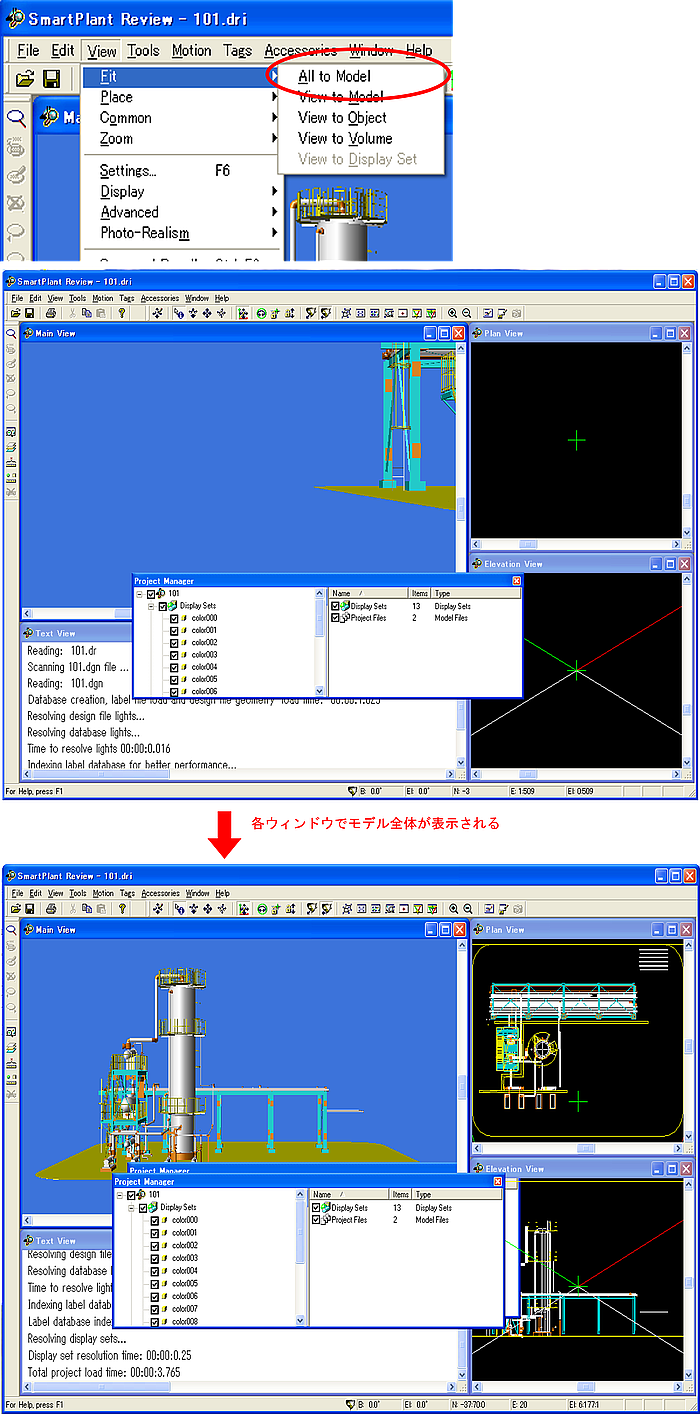Click Copy icon in bottom screenshot toolbar
Screen dimensions: 700x1414
[87, 909]
